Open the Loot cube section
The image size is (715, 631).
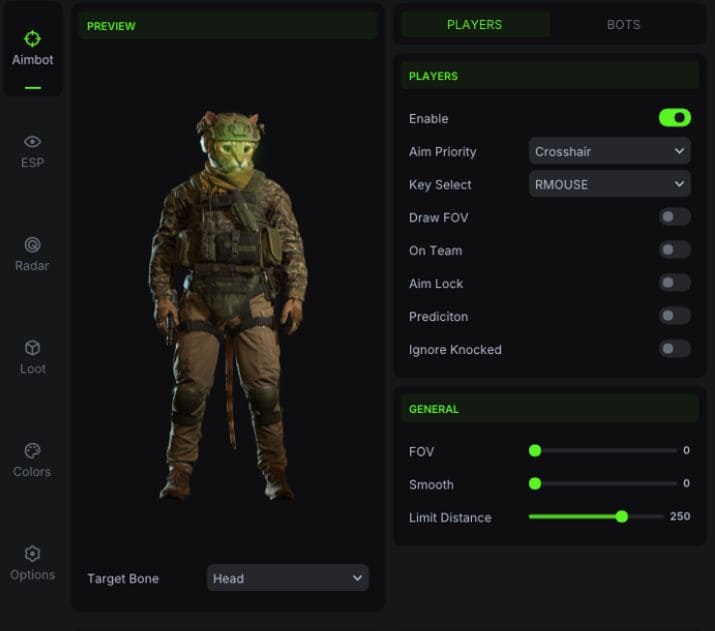tap(32, 357)
